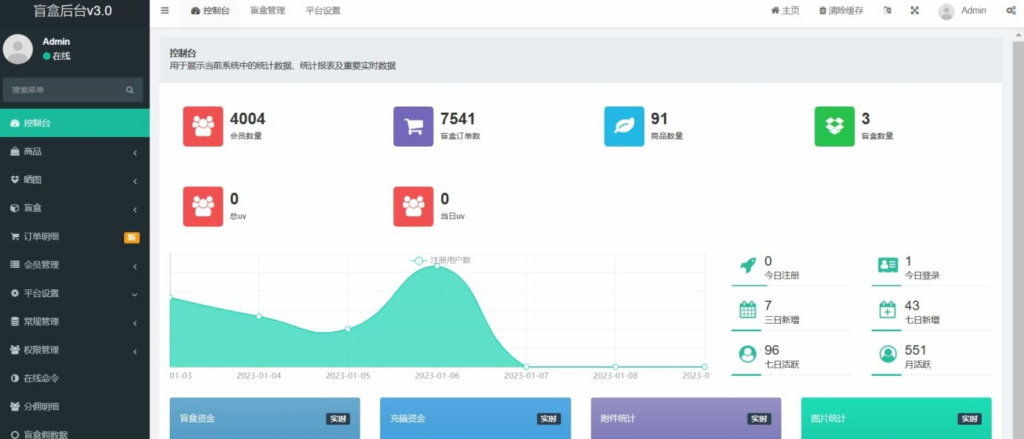Click the search magnifier icon in the sidebar

coord(130,90)
